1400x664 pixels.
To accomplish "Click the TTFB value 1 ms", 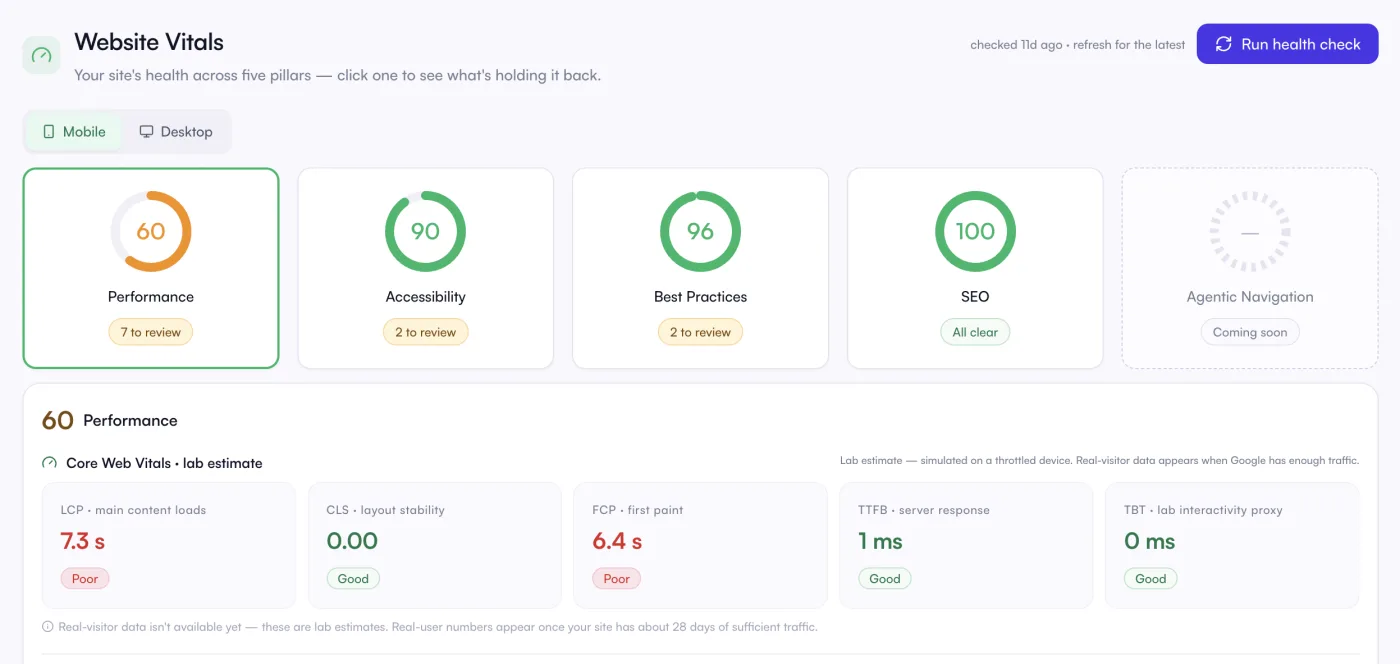I will coord(880,541).
